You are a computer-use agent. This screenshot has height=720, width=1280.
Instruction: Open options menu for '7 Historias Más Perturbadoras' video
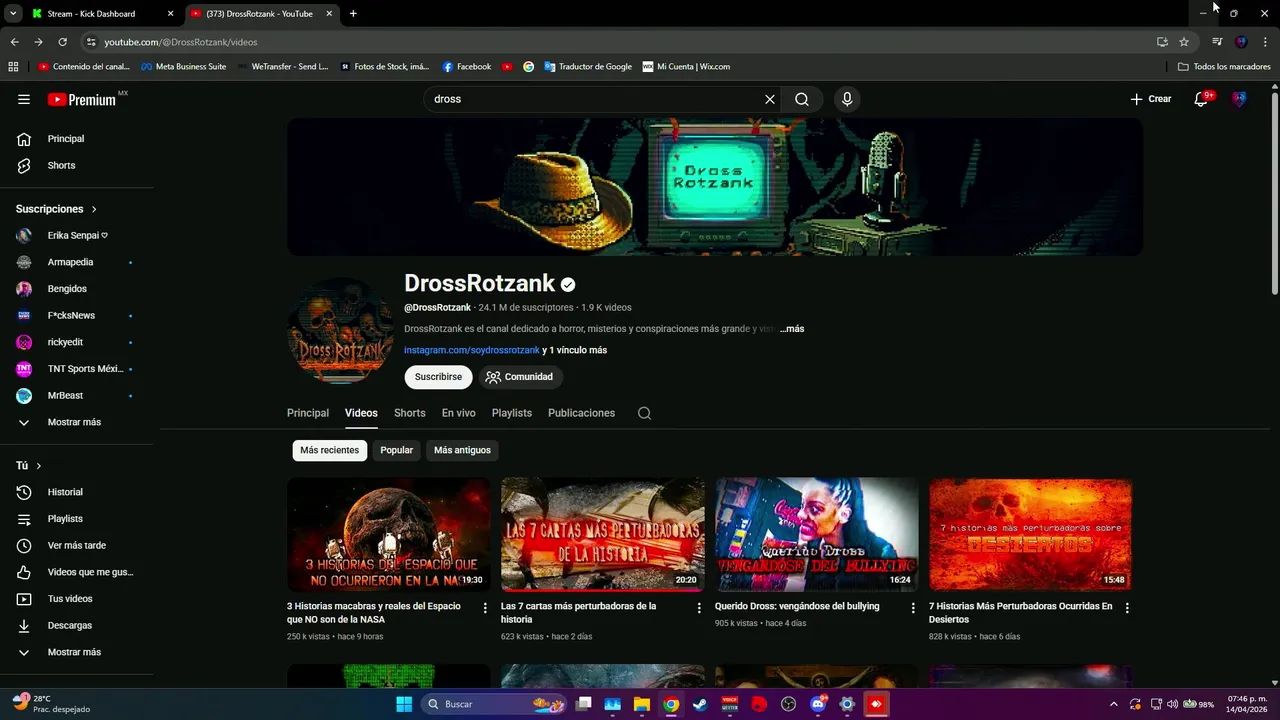tap(1127, 608)
